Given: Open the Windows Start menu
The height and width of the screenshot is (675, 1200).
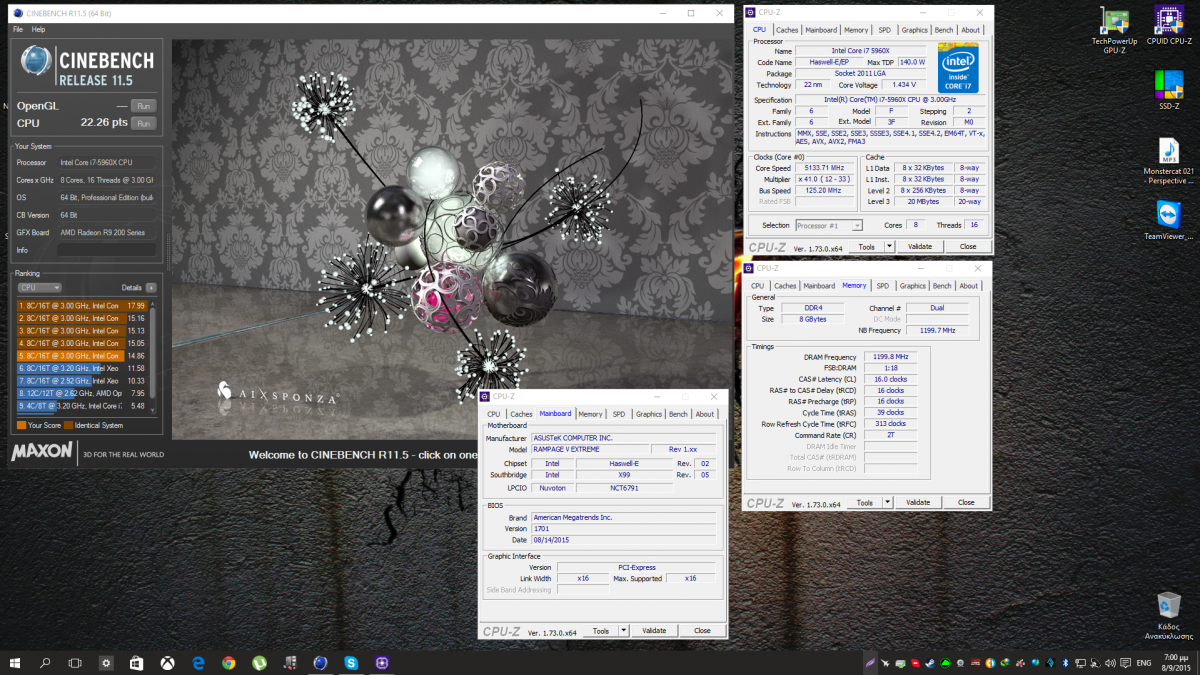Looking at the screenshot, I should click(15, 663).
